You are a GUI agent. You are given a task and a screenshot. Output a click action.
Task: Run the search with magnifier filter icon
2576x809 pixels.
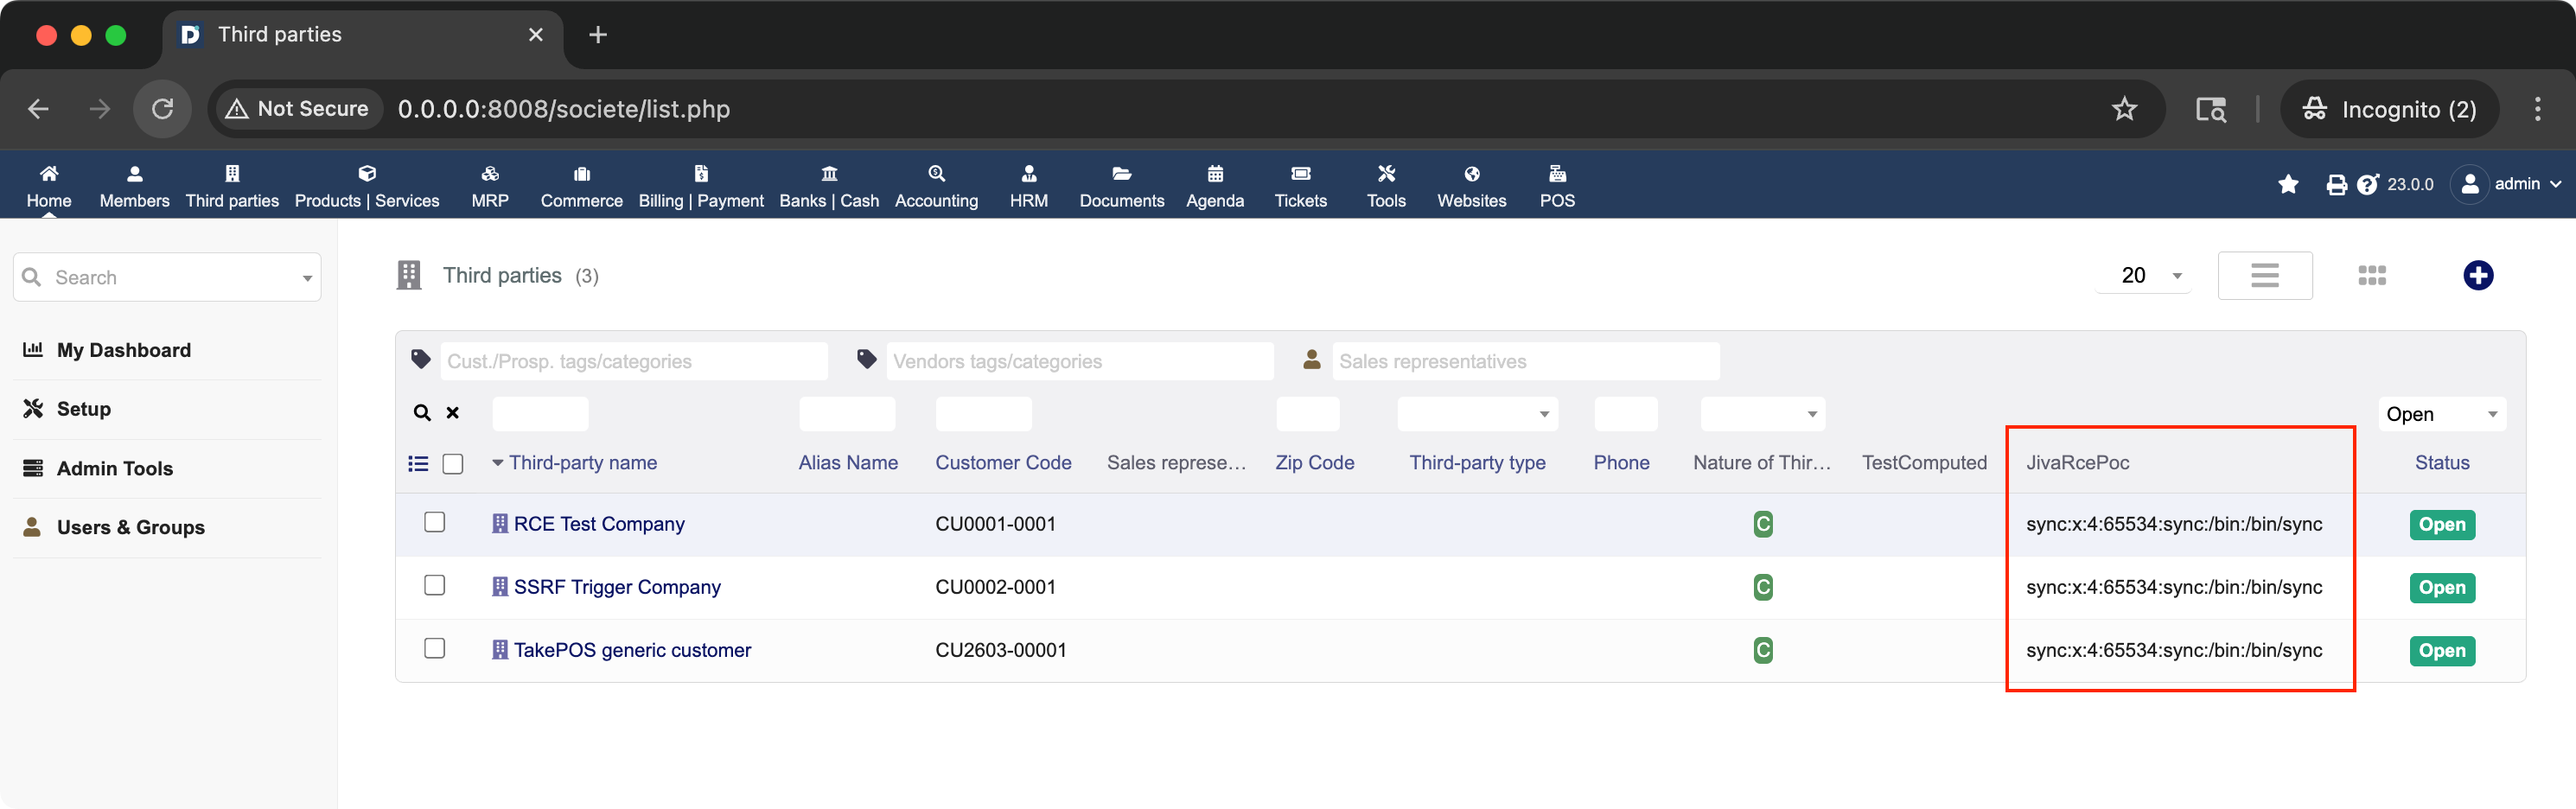[x=420, y=412]
